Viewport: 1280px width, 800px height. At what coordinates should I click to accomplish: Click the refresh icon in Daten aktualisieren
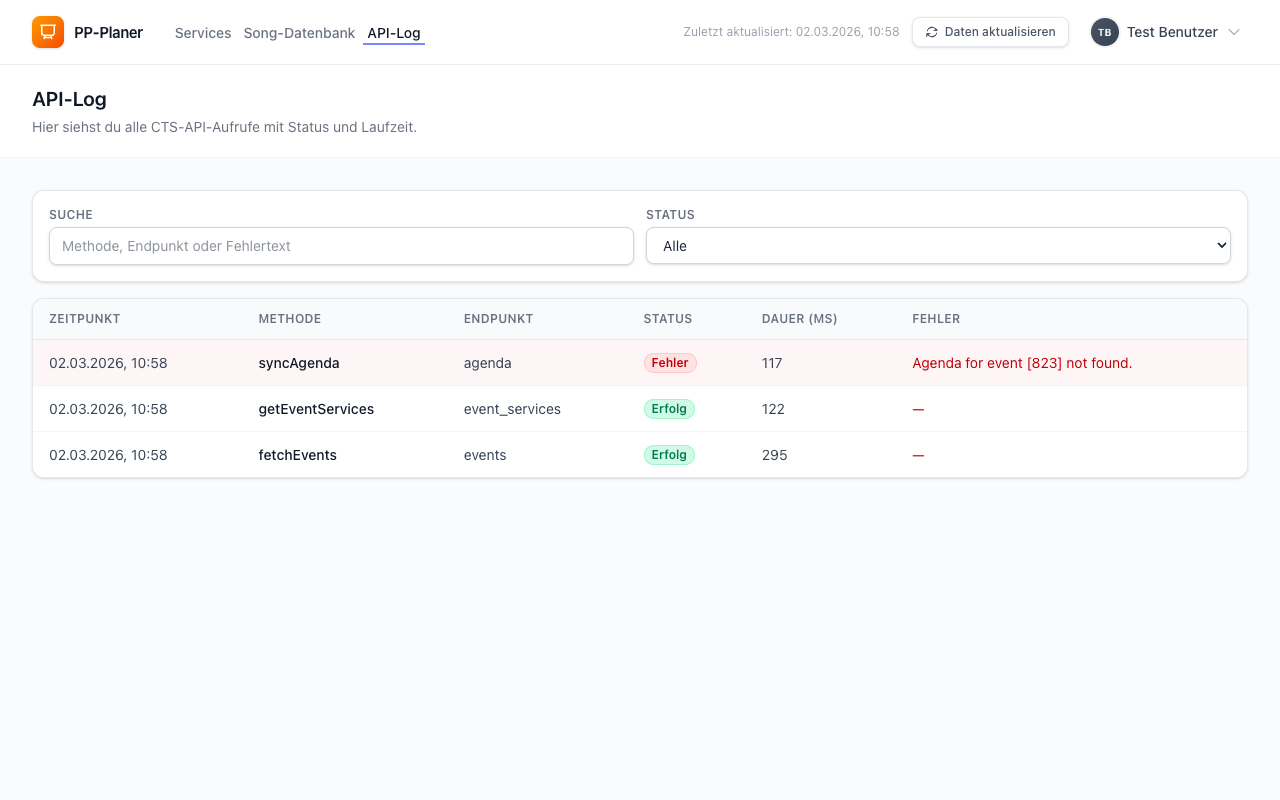tap(932, 32)
